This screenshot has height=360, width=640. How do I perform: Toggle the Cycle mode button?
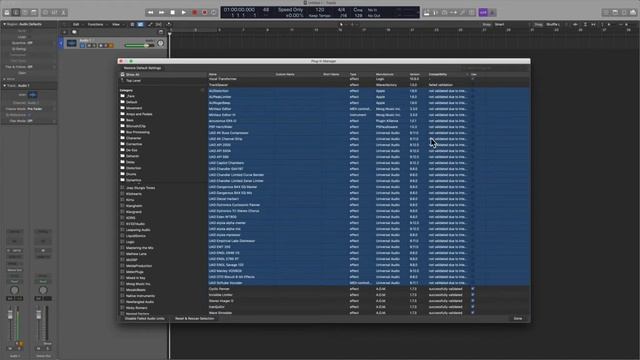213,13
